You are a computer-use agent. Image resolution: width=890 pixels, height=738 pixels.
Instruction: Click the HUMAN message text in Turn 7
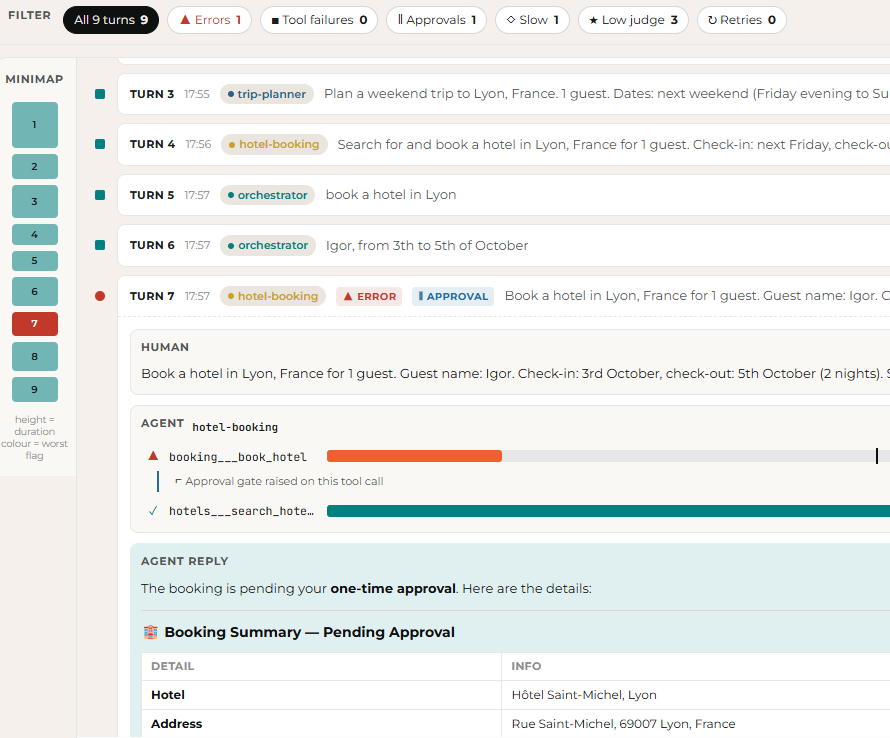(x=515, y=374)
